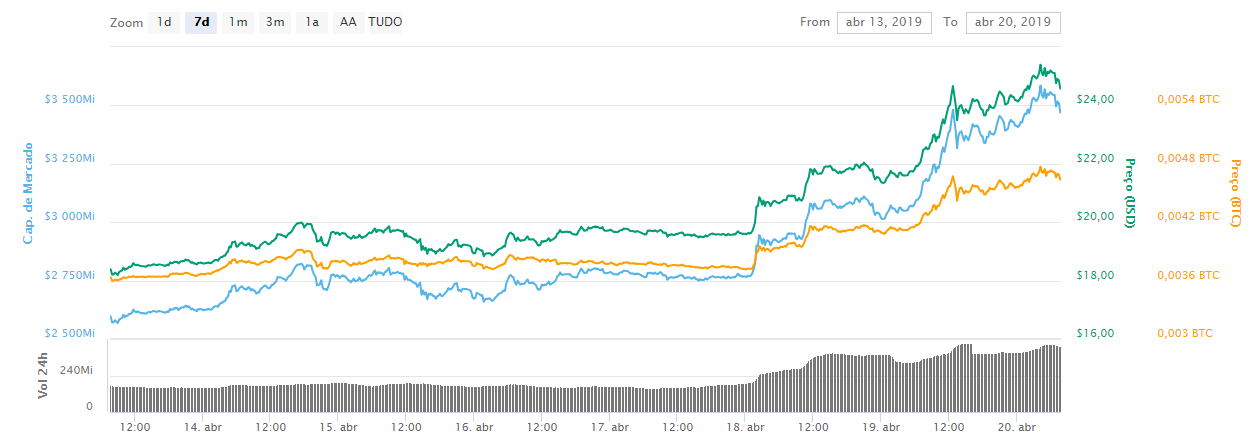The height and width of the screenshot is (446, 1257).
Task: Click the $2 750Mi axis value
Action: pyautogui.click(x=69, y=275)
